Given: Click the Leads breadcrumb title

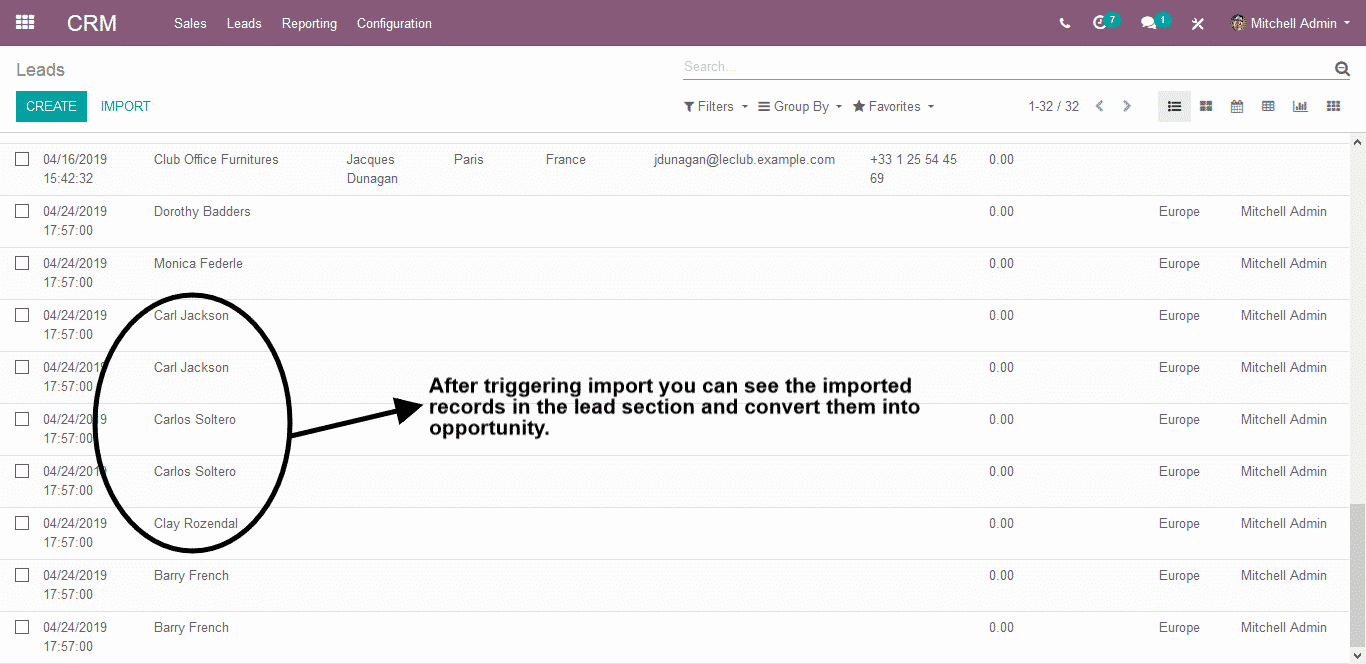Looking at the screenshot, I should click(40, 70).
